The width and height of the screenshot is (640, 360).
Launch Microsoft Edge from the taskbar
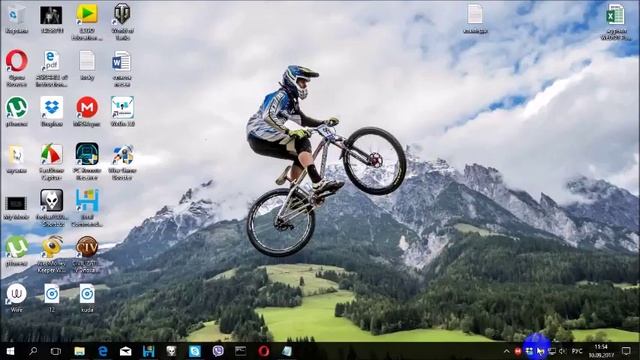coord(102,351)
